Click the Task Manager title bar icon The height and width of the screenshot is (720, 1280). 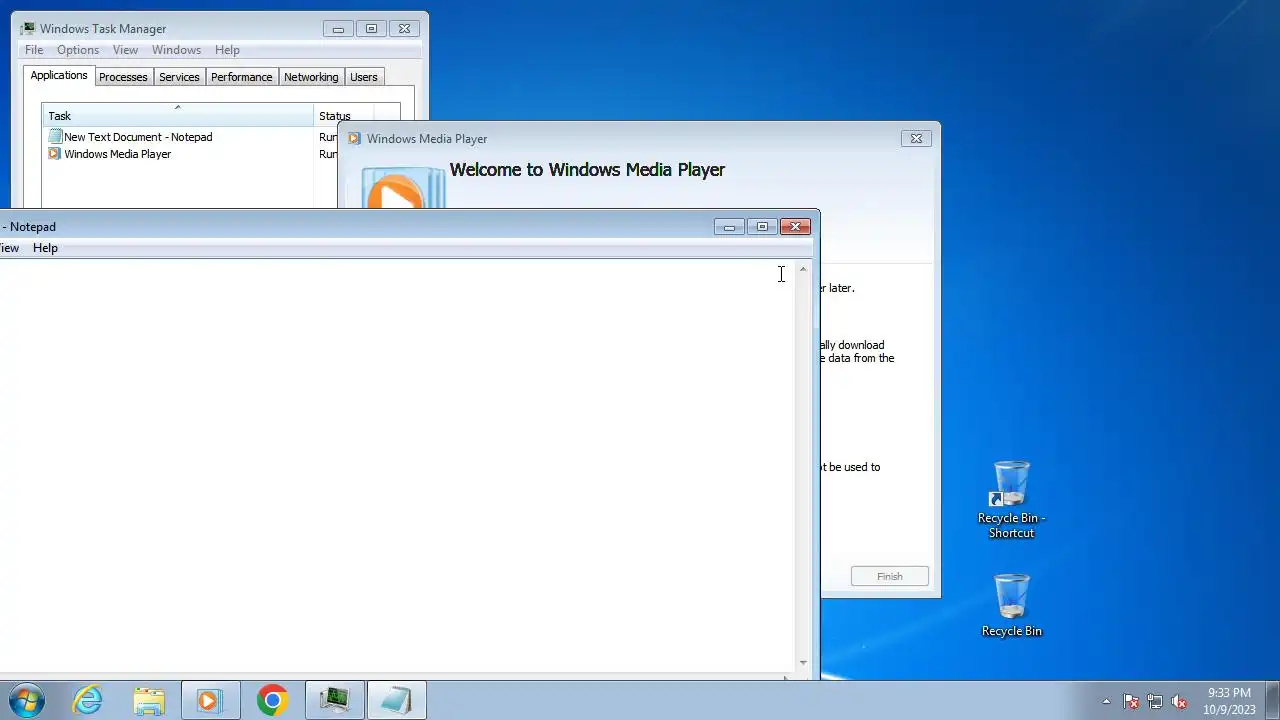[x=27, y=29]
